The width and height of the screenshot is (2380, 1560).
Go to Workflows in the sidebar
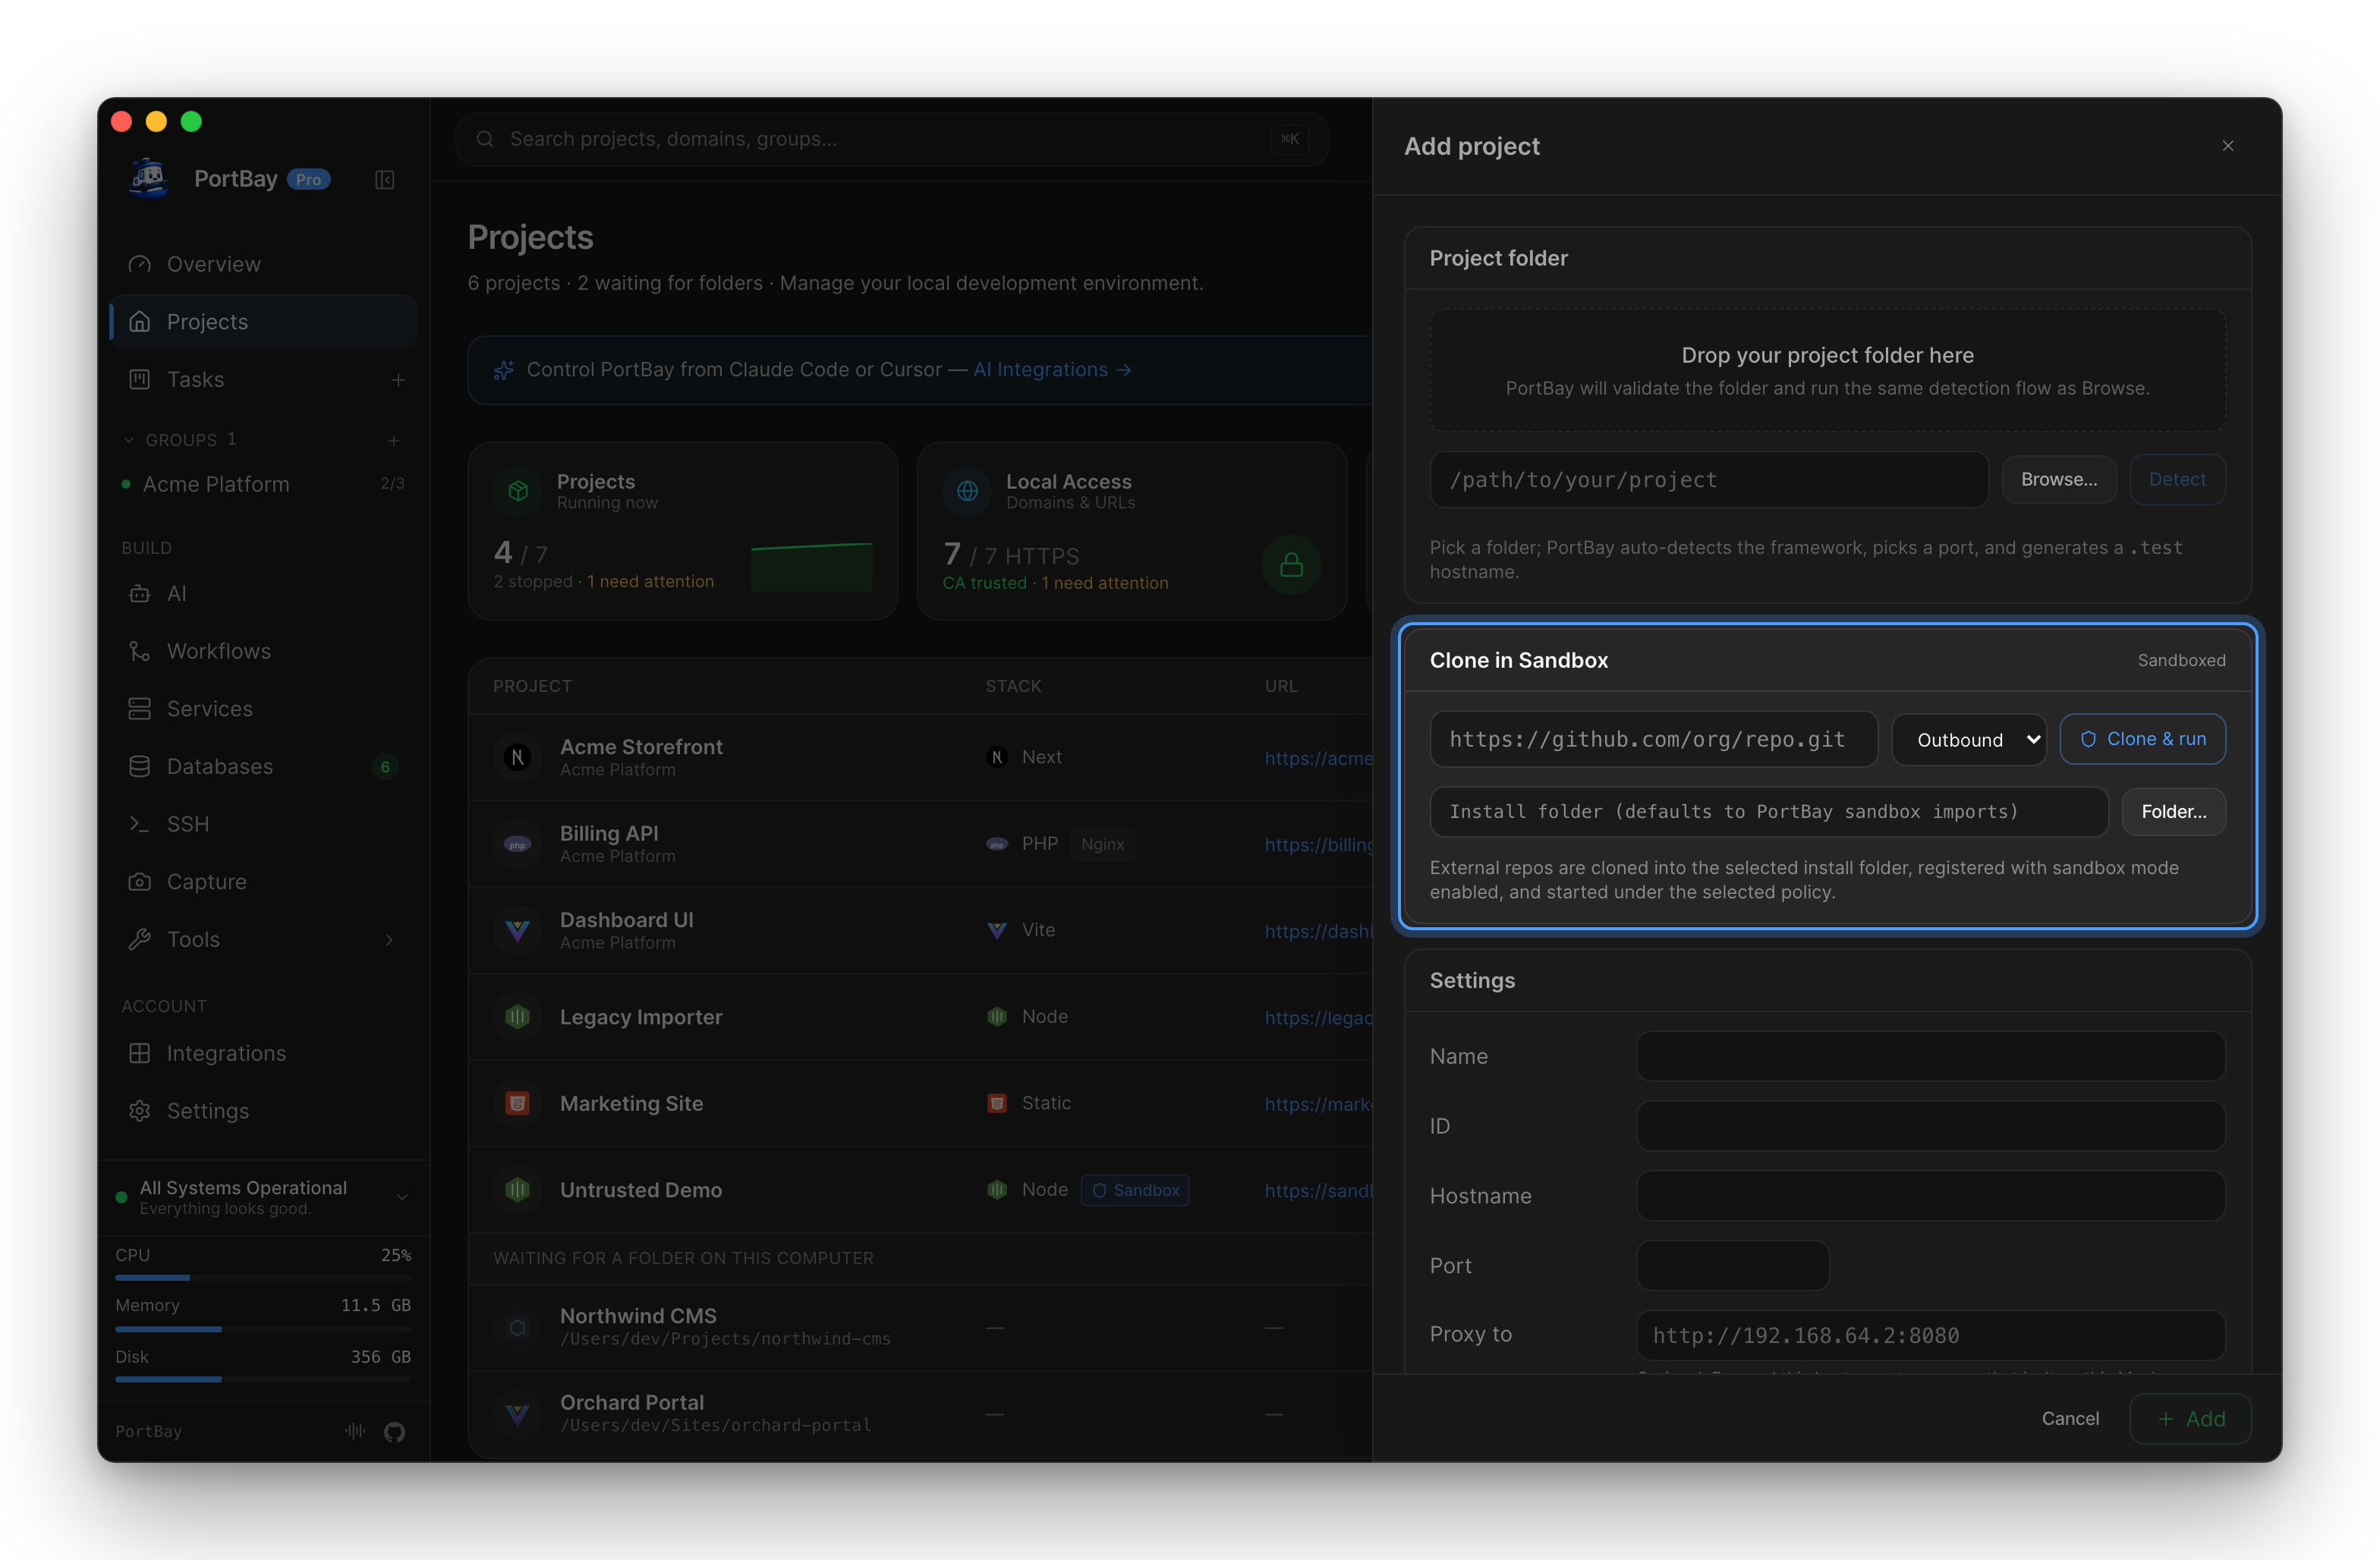(x=263, y=651)
